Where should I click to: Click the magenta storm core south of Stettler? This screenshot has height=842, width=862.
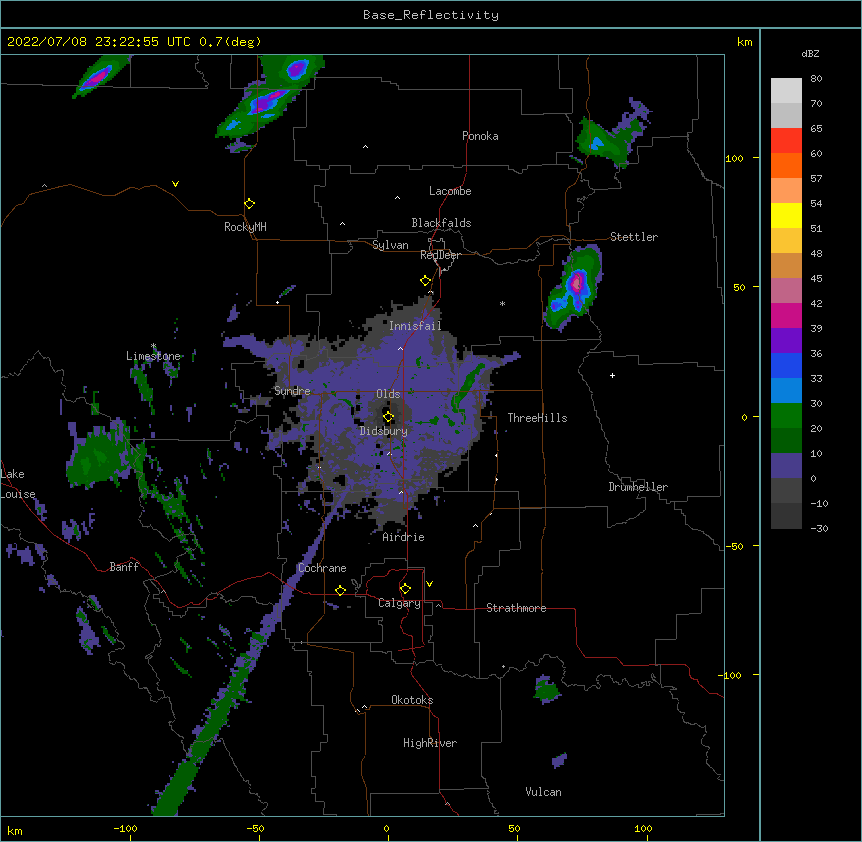click(576, 283)
